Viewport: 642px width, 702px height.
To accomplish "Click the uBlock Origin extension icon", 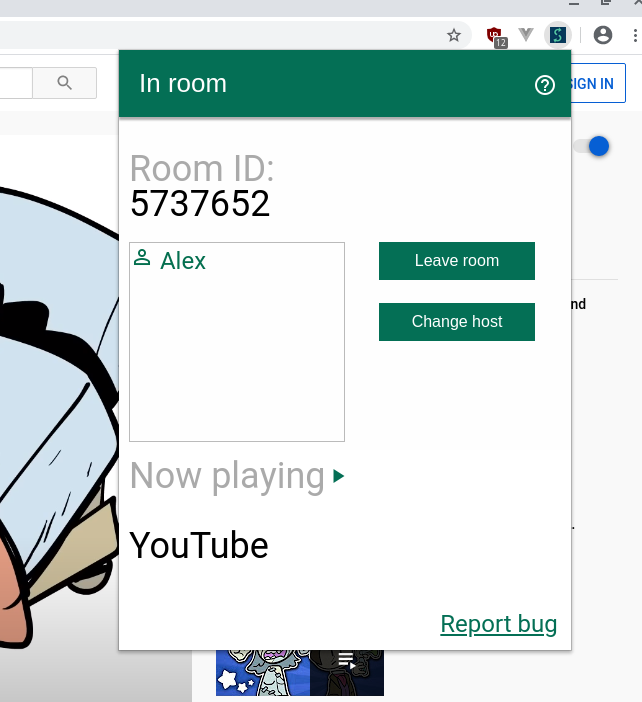I will (x=495, y=36).
